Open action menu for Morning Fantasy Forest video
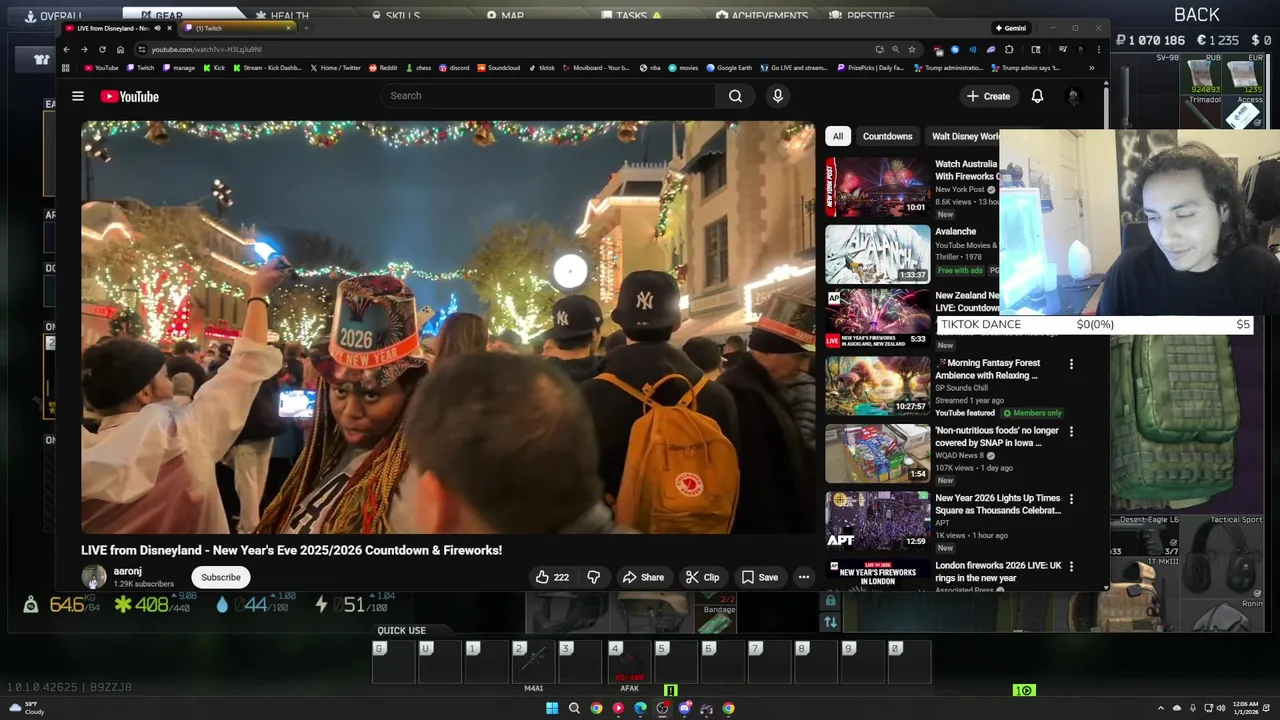The height and width of the screenshot is (720, 1280). coord(1071,364)
